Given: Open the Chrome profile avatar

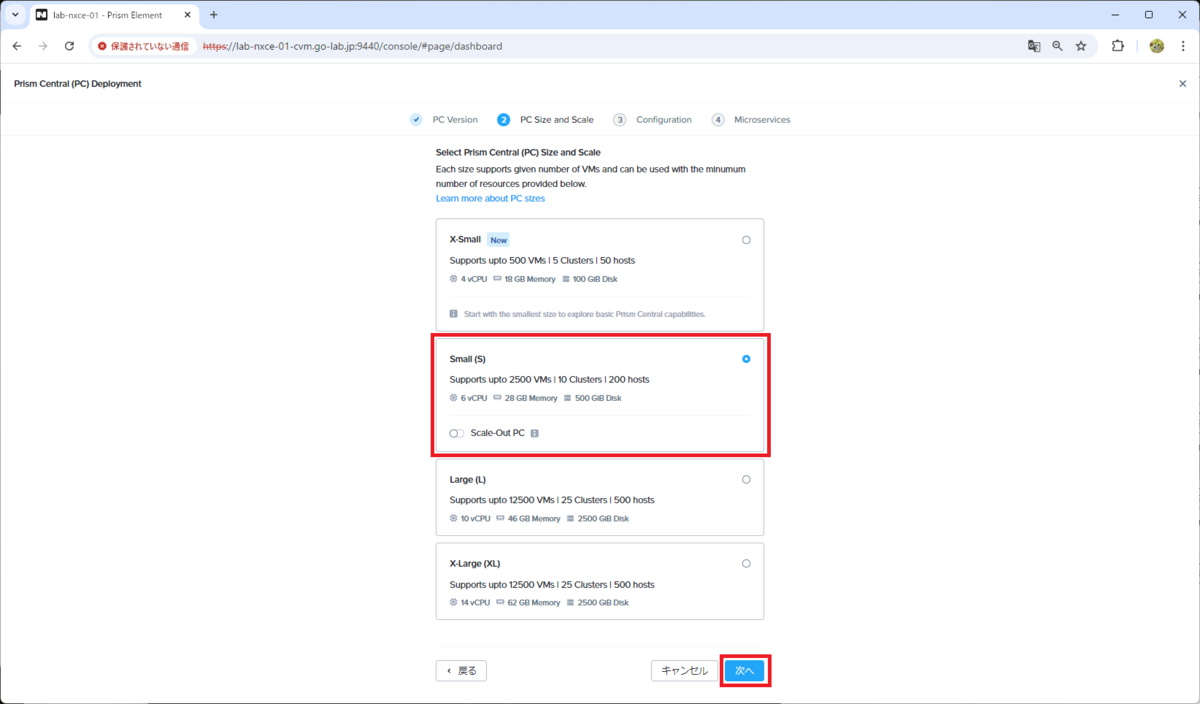Looking at the screenshot, I should tap(1157, 46).
